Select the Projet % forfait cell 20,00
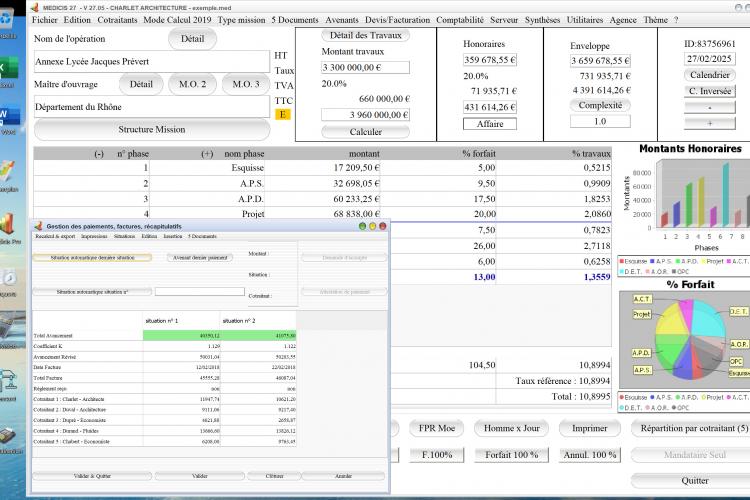The width and height of the screenshot is (750, 500). pos(439,214)
